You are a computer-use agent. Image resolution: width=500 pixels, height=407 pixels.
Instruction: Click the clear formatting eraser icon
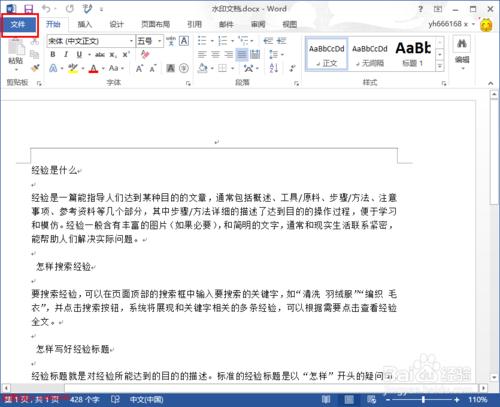click(x=145, y=54)
